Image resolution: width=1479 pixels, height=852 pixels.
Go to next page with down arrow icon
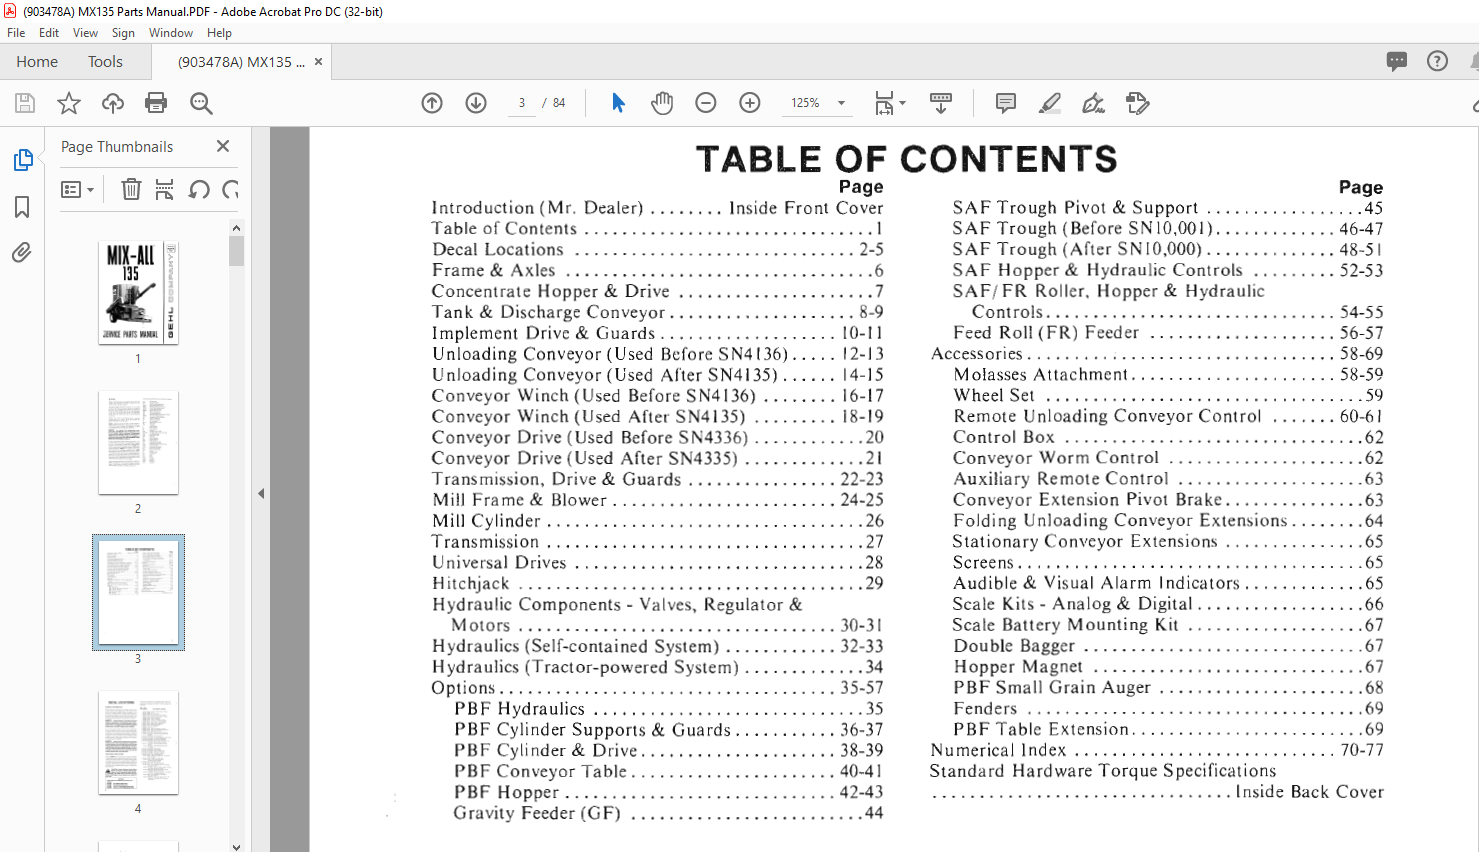pos(476,103)
